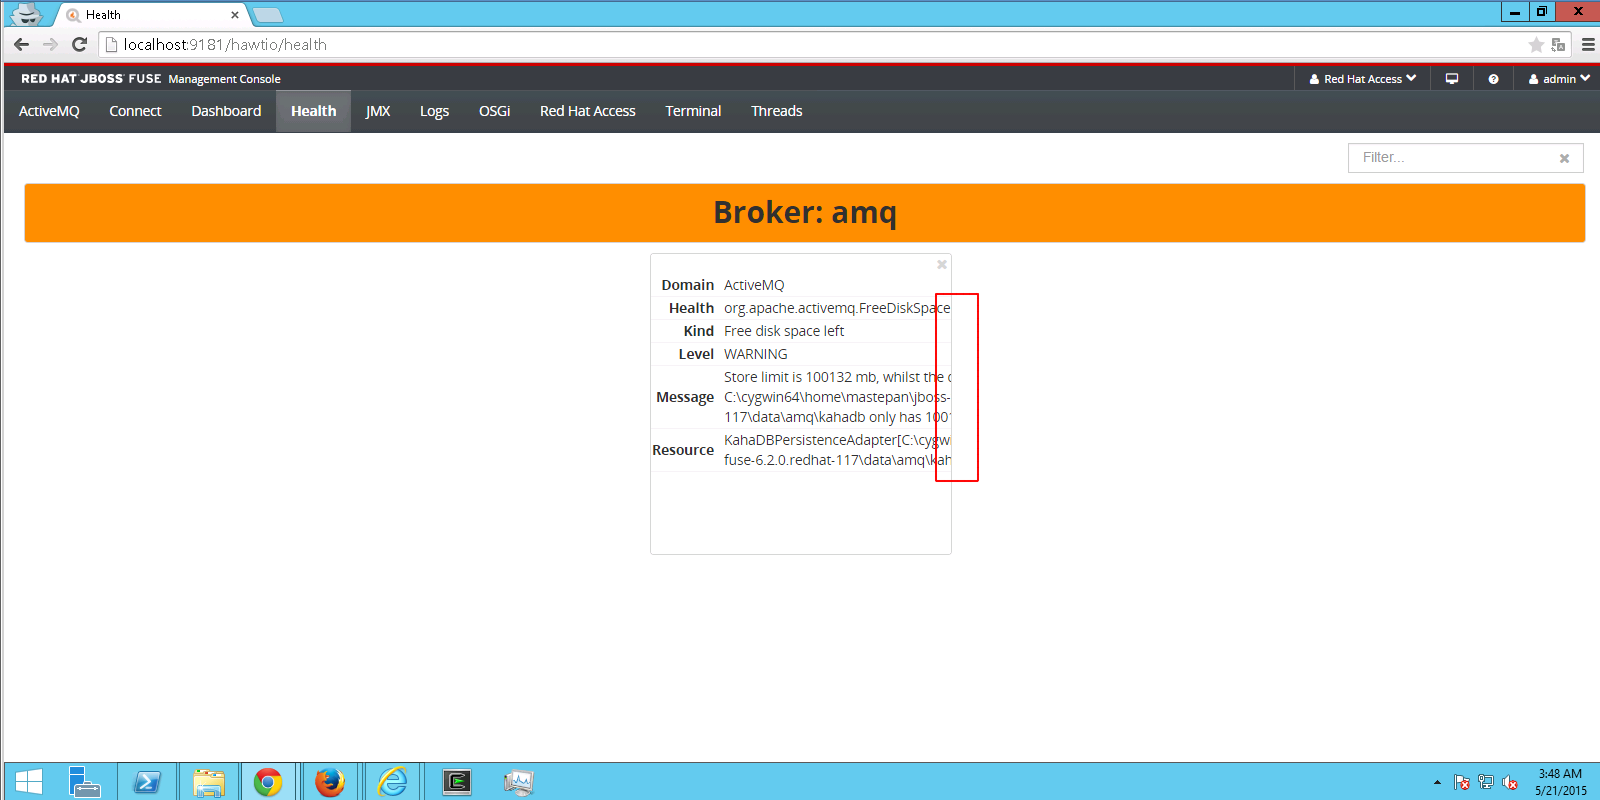1600x800 pixels.
Task: Go to the Dashboard tab
Action: tap(226, 111)
